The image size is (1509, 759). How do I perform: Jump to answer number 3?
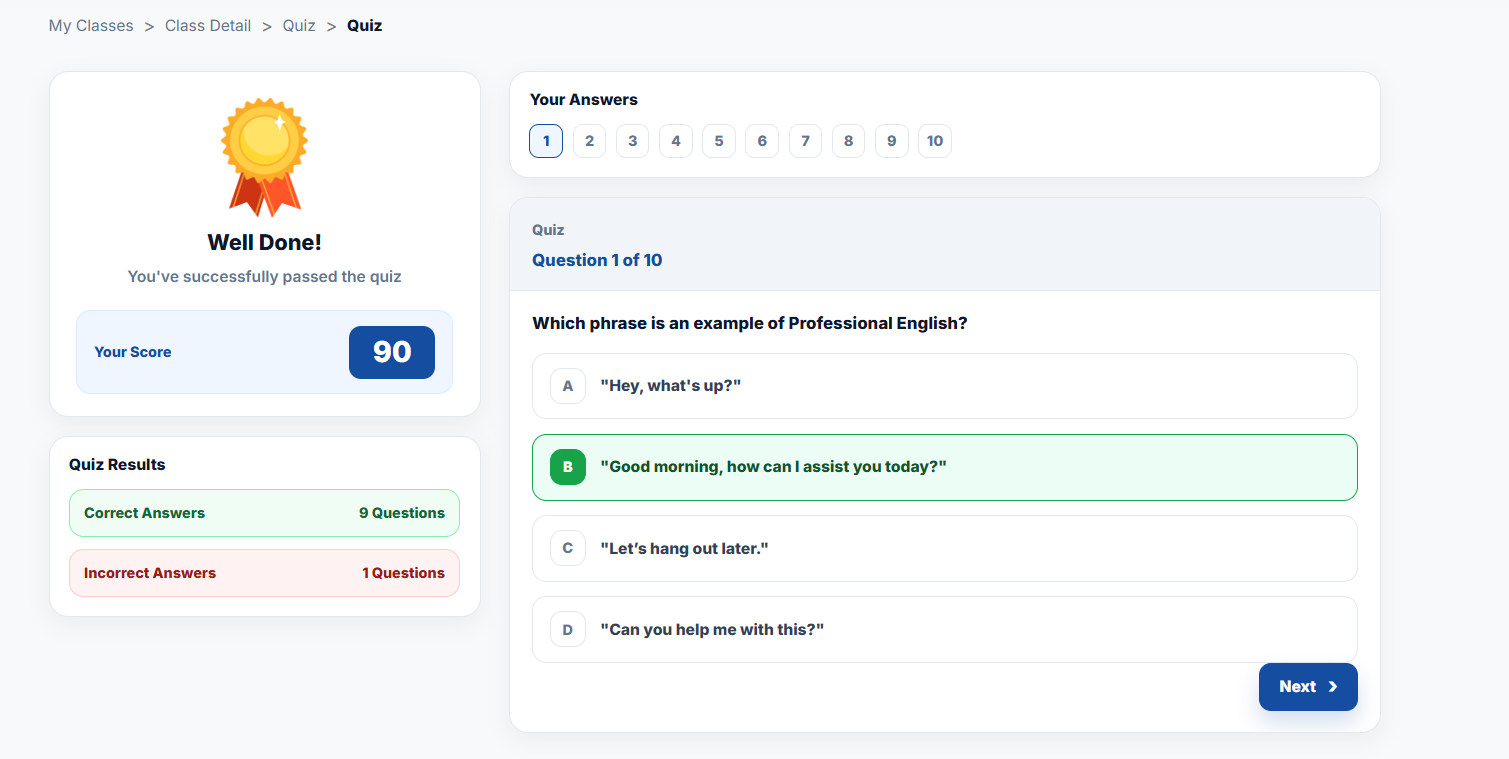[x=632, y=141]
